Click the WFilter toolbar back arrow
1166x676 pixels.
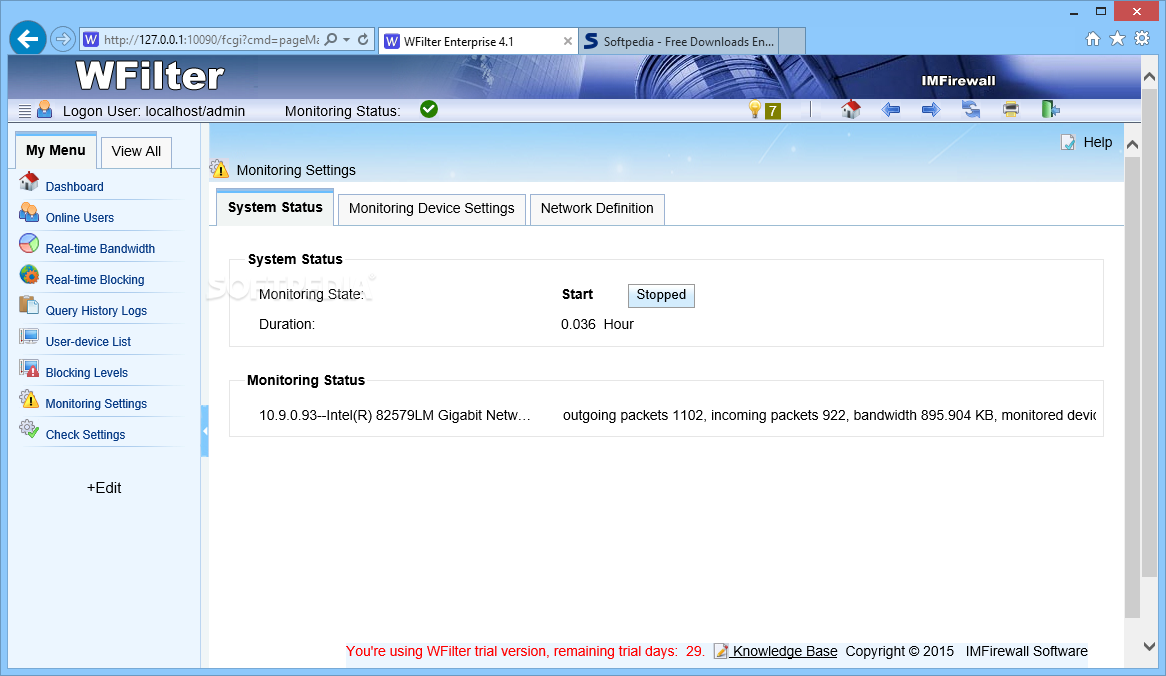point(891,110)
